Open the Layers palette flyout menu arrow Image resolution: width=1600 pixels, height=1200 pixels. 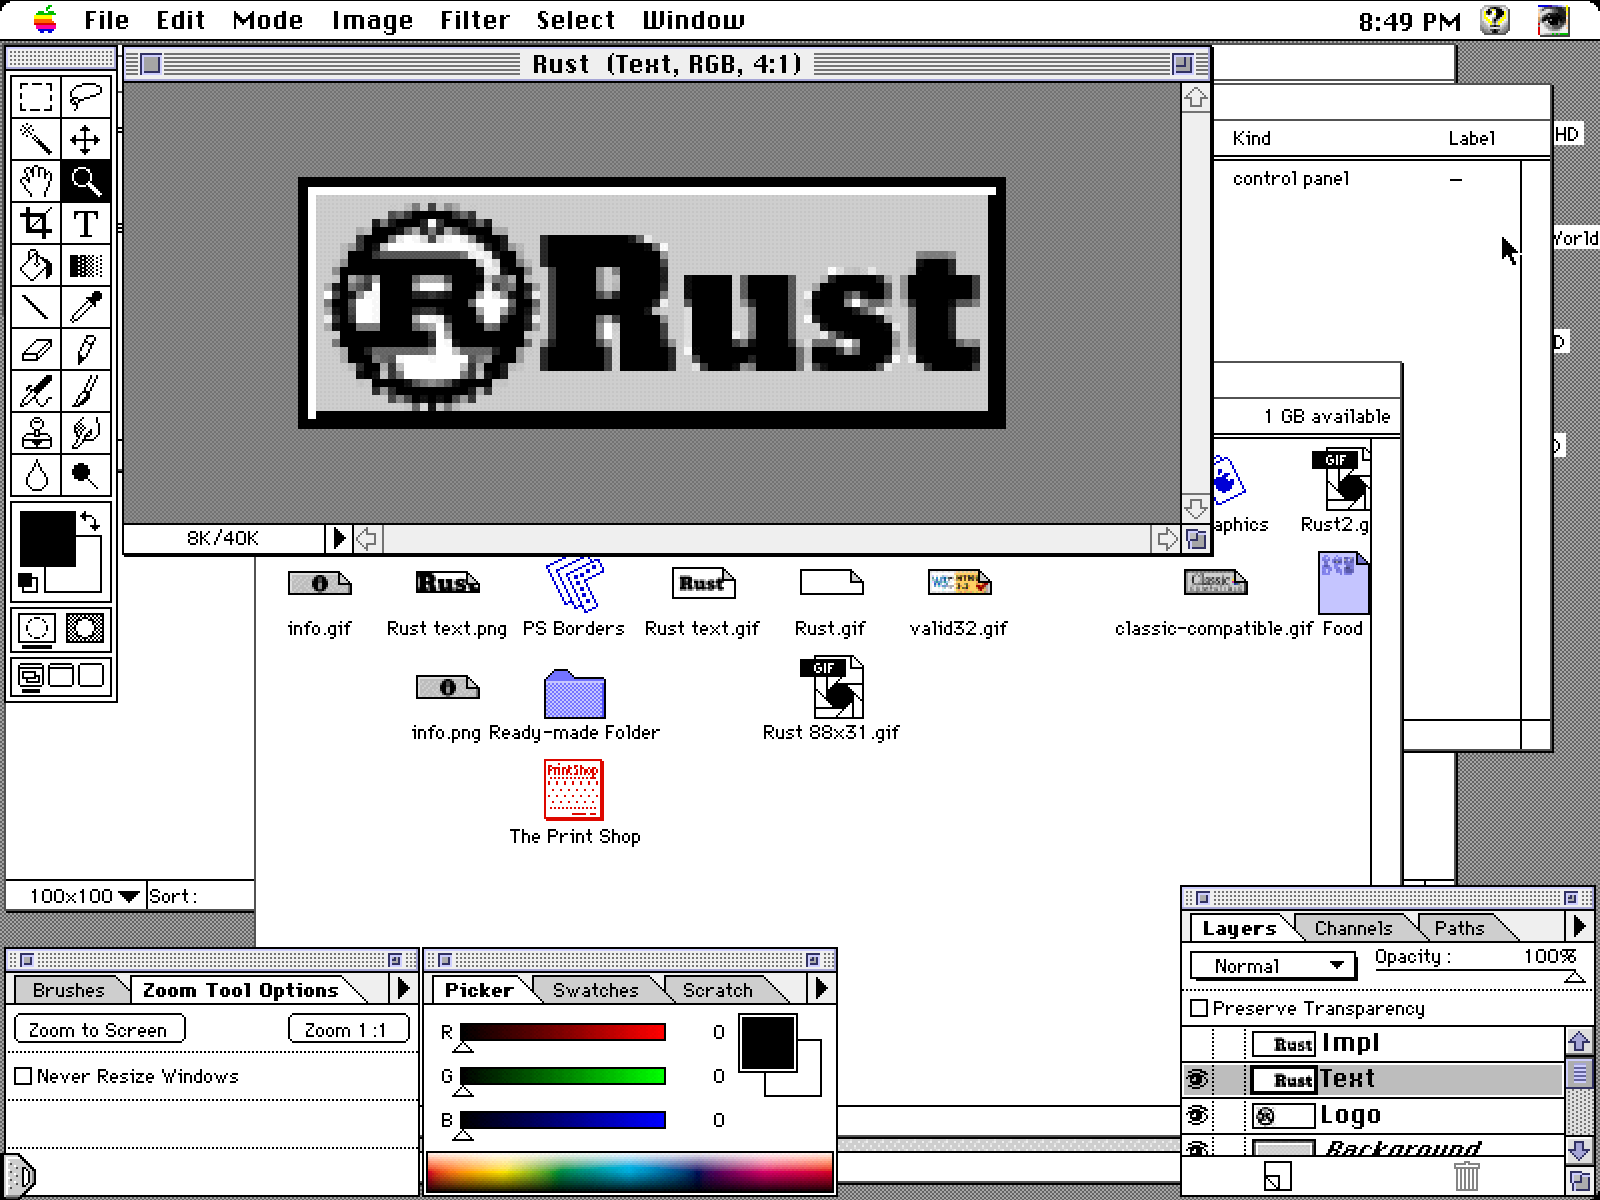1579,927
